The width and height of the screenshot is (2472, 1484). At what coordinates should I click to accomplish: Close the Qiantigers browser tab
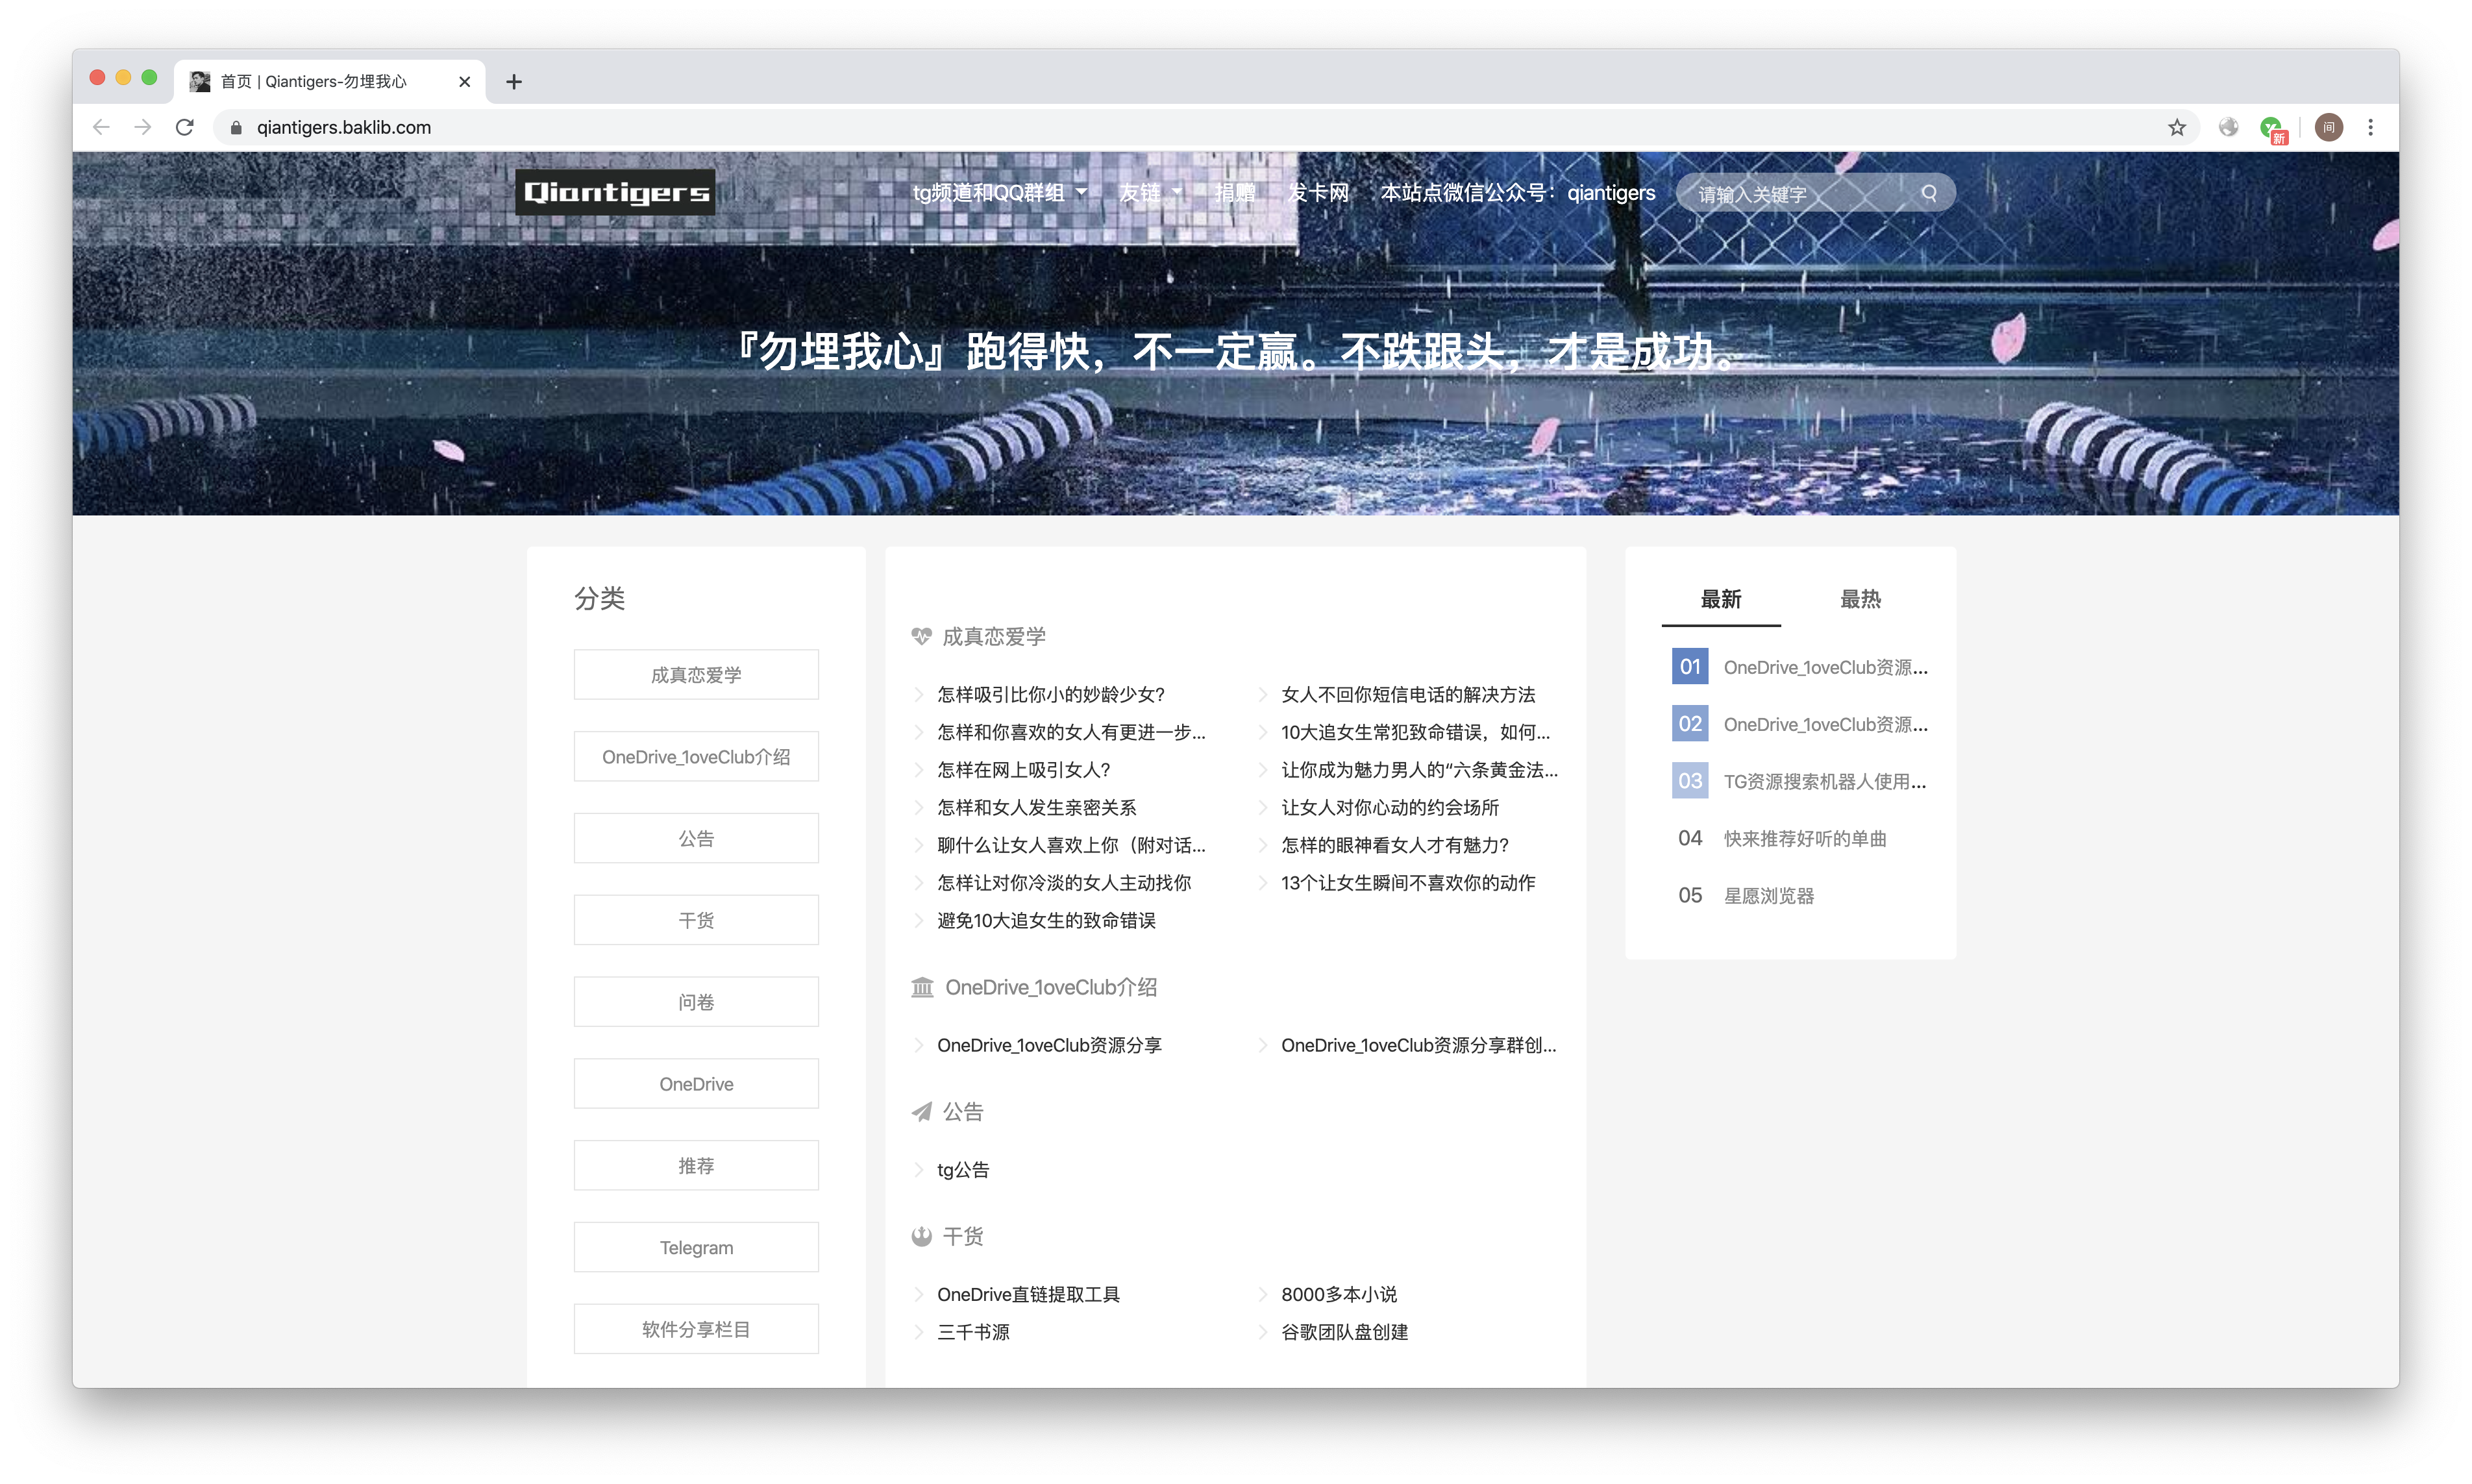pyautogui.click(x=464, y=82)
